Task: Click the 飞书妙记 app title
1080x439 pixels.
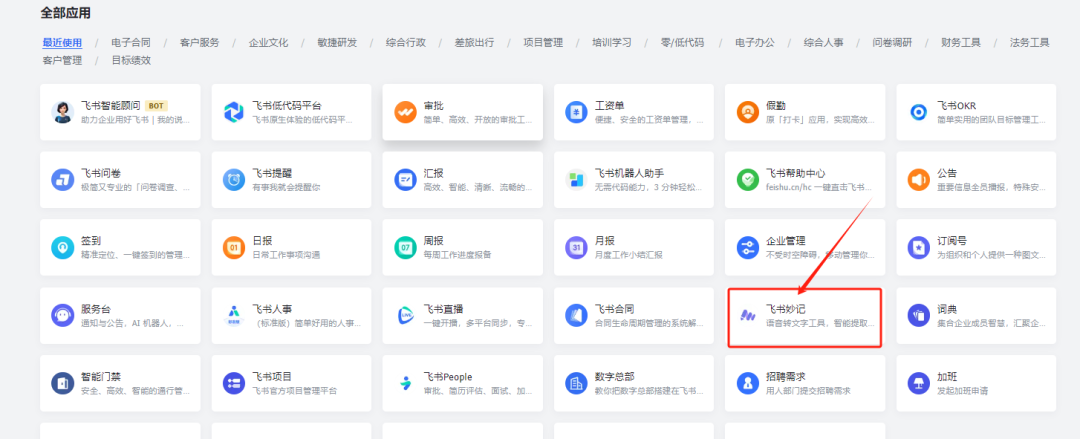Action: 786,309
